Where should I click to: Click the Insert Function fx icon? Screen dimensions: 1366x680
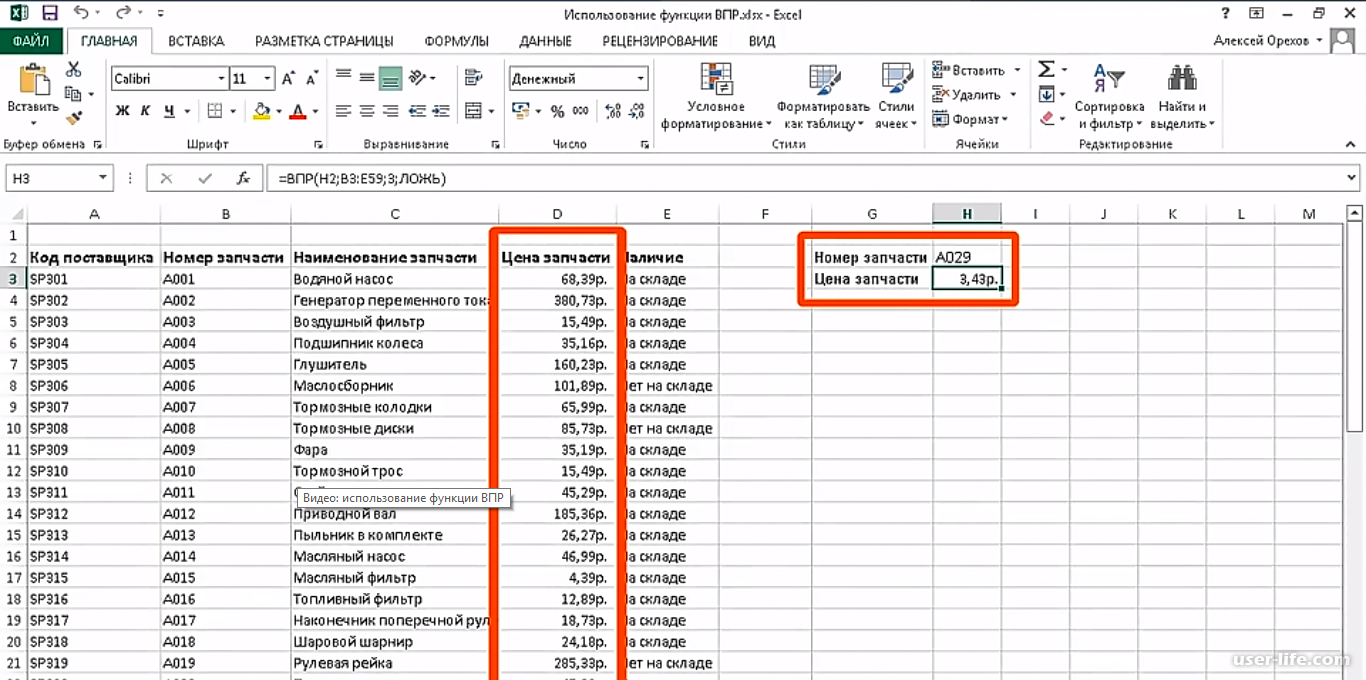click(x=243, y=178)
